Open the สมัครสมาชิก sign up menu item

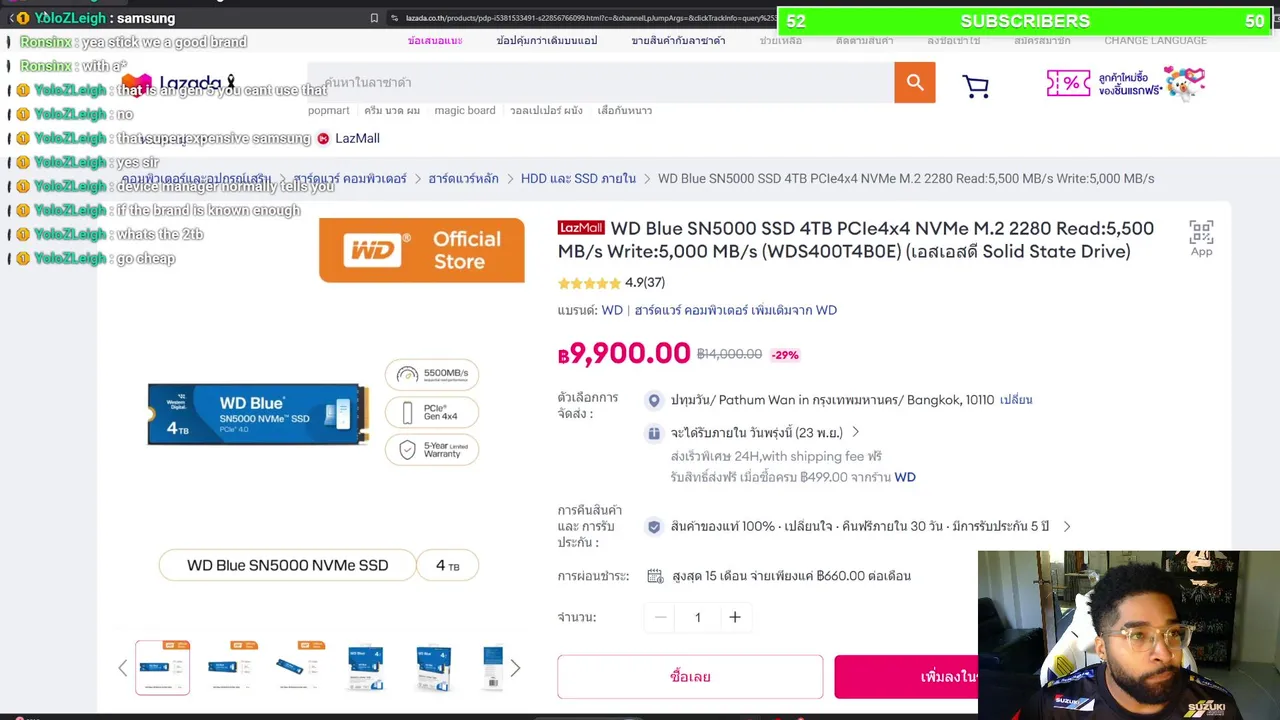tap(1042, 41)
